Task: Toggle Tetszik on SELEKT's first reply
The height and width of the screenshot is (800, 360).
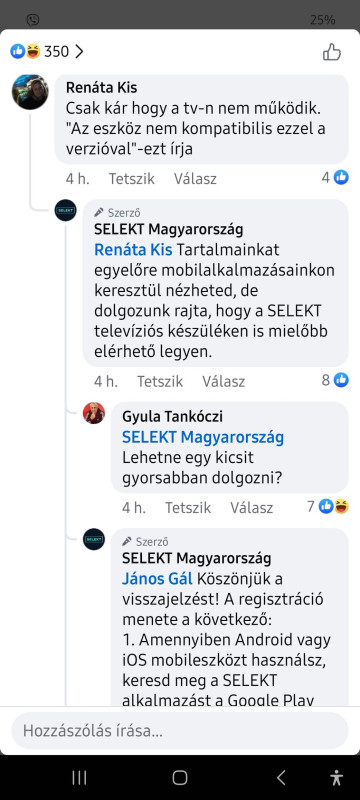Action: (x=160, y=382)
